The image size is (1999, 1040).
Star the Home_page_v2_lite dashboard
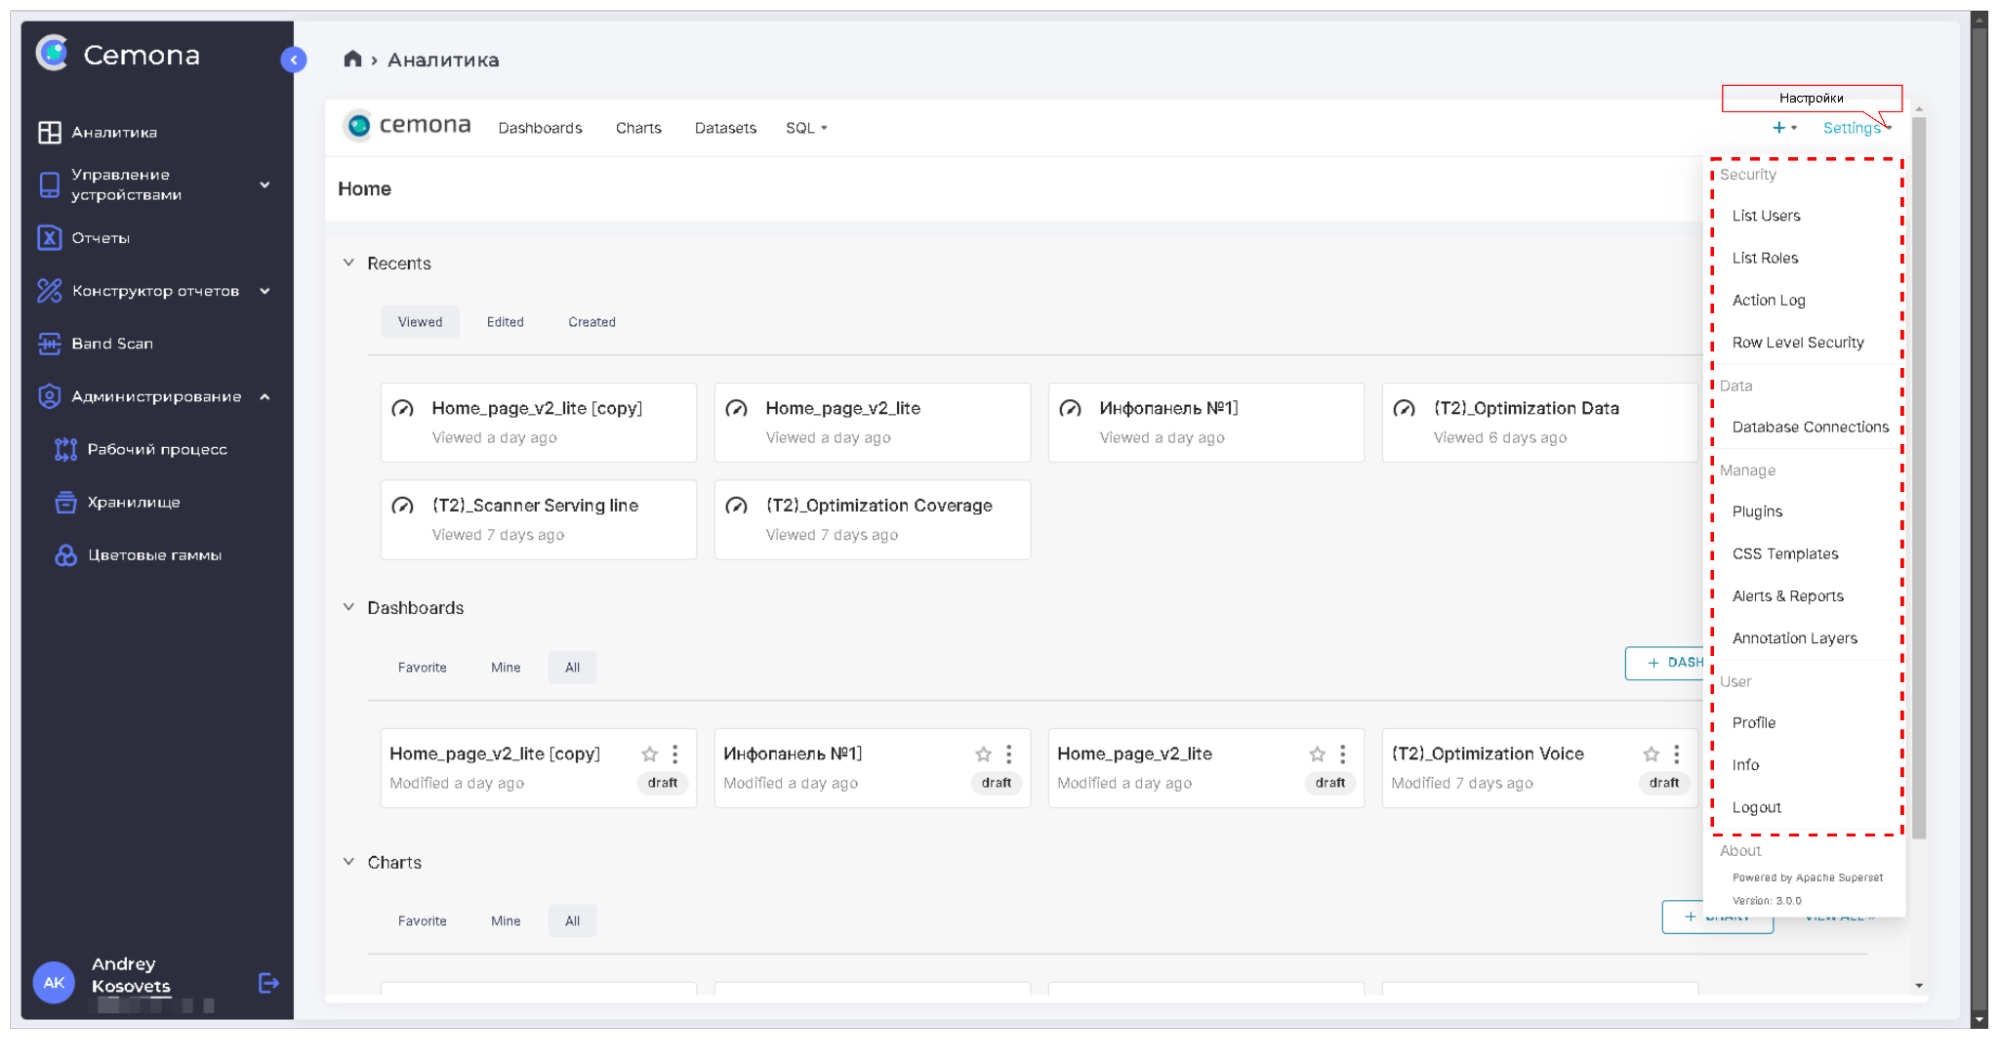1317,754
